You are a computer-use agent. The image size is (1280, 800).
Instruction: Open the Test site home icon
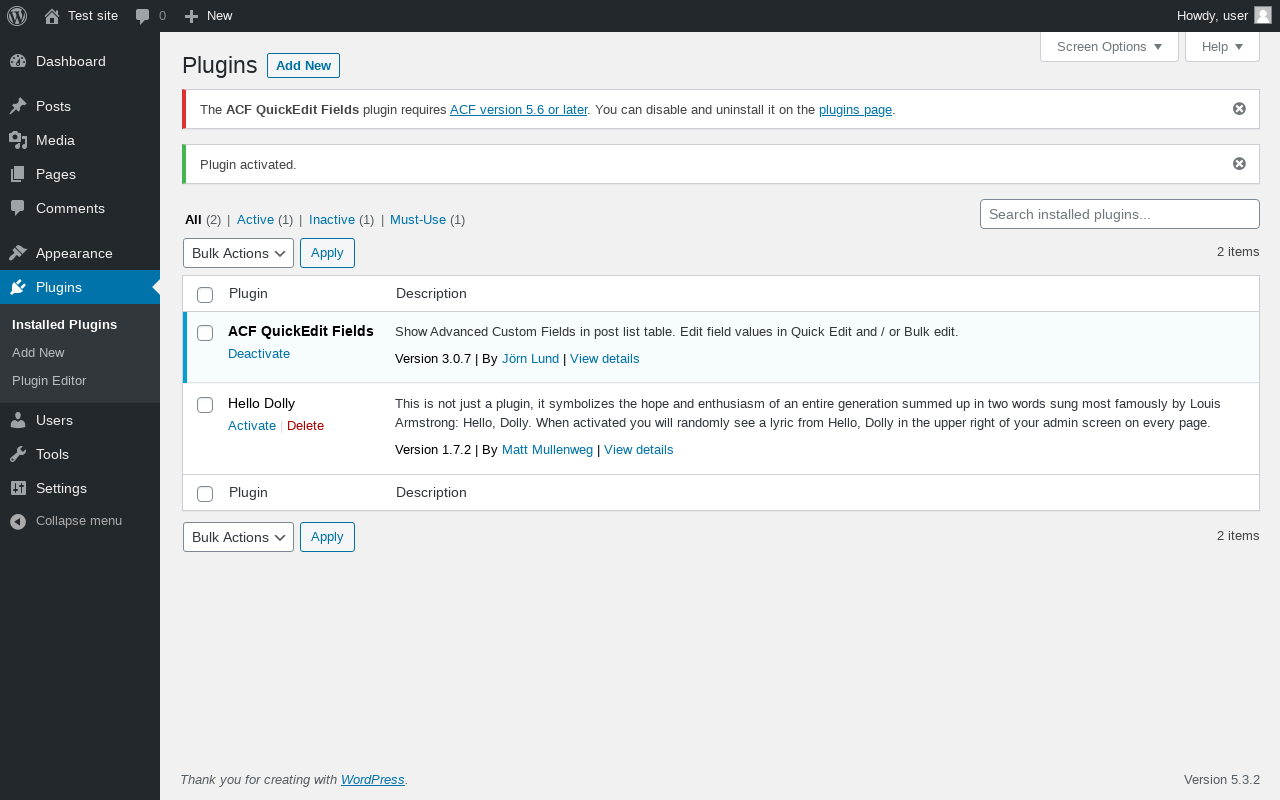click(52, 16)
